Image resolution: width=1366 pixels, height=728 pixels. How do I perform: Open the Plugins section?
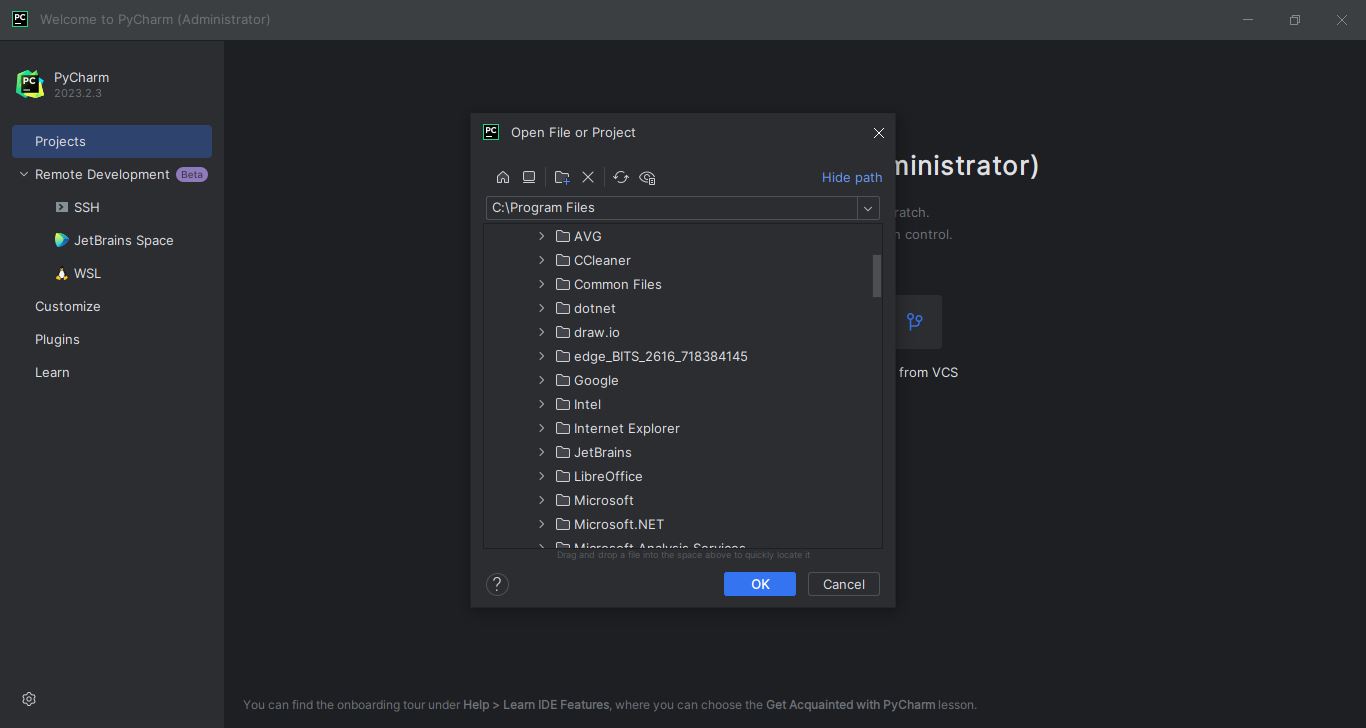[57, 339]
